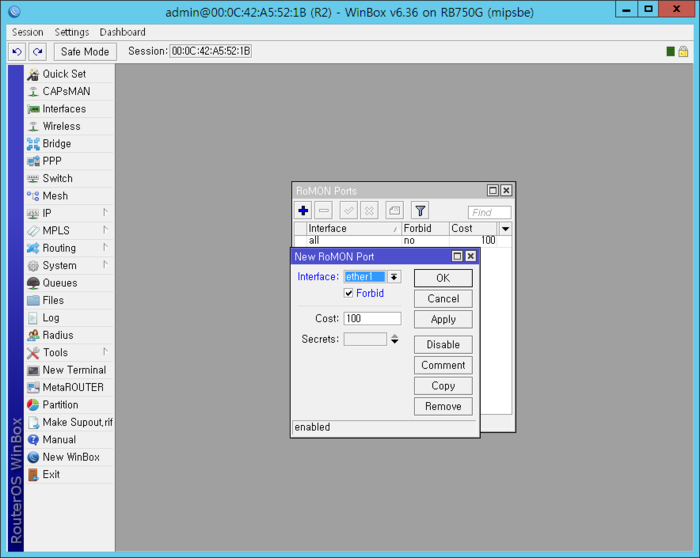700x558 pixels.
Task: Open the Settings menu
Action: [72, 32]
